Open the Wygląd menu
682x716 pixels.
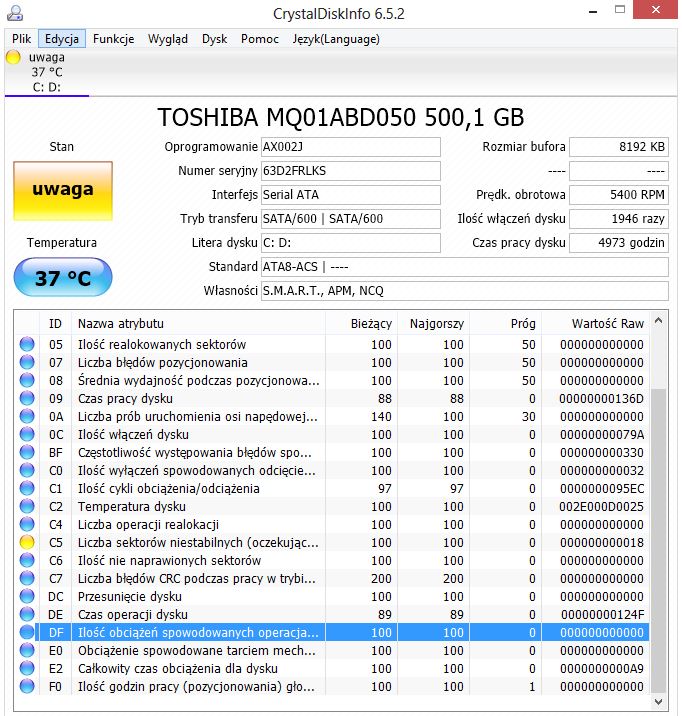168,39
